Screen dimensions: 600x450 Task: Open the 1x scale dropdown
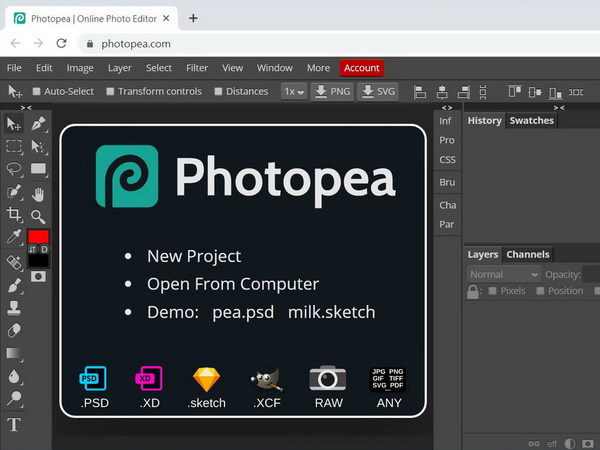(293, 91)
